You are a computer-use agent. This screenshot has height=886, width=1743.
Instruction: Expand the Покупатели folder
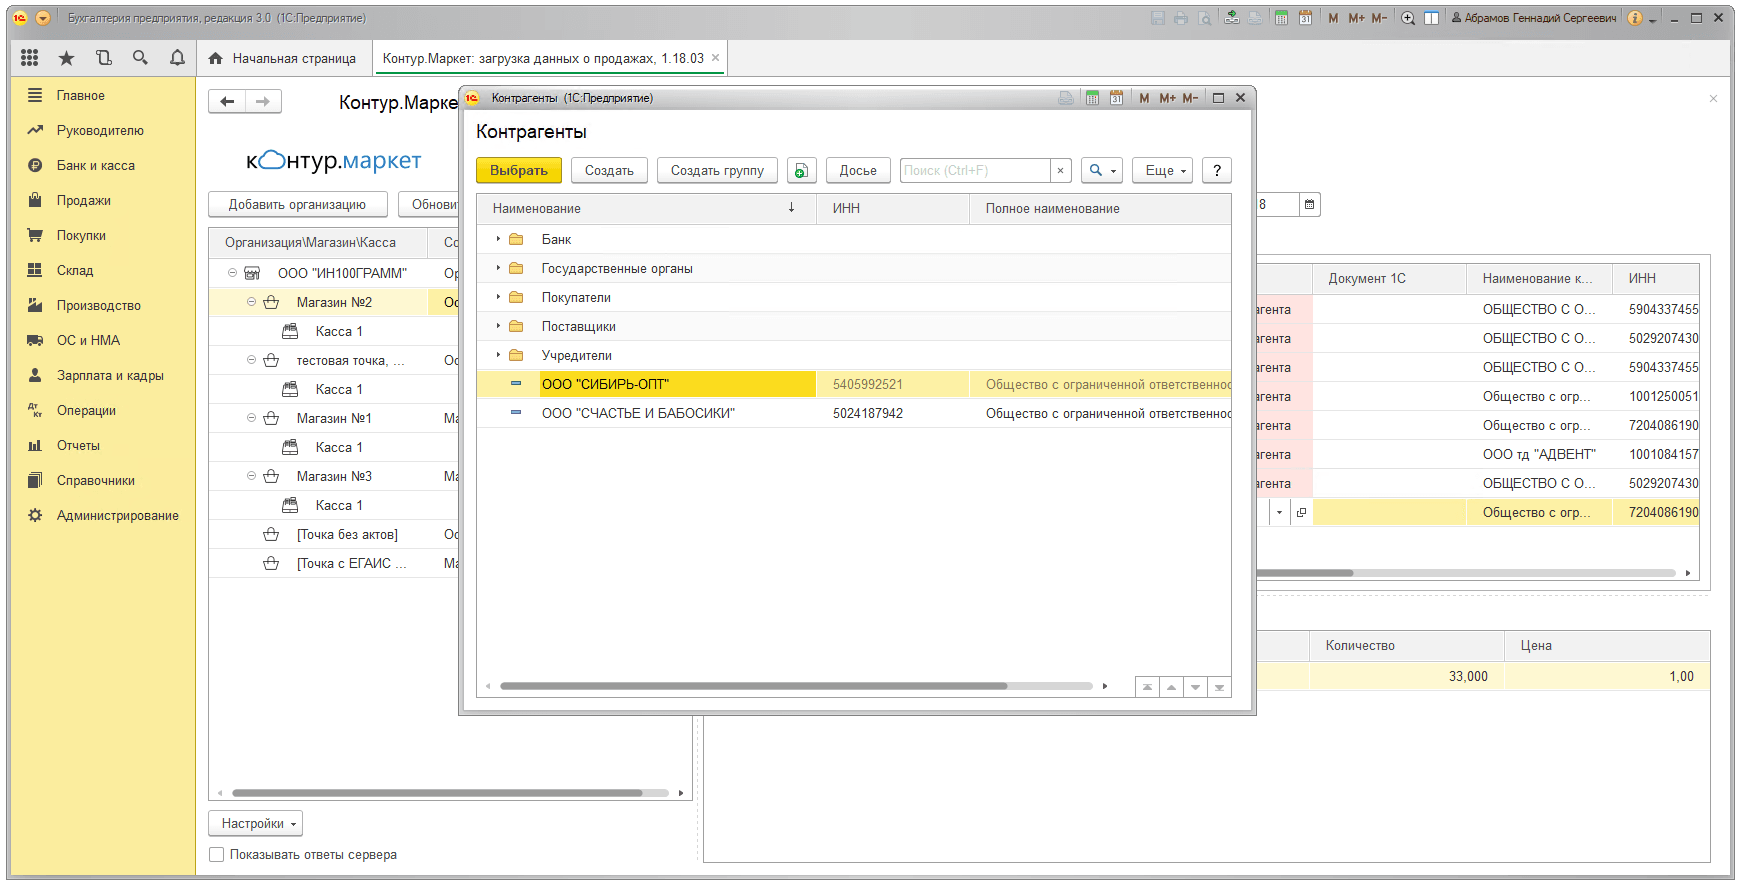(x=498, y=298)
